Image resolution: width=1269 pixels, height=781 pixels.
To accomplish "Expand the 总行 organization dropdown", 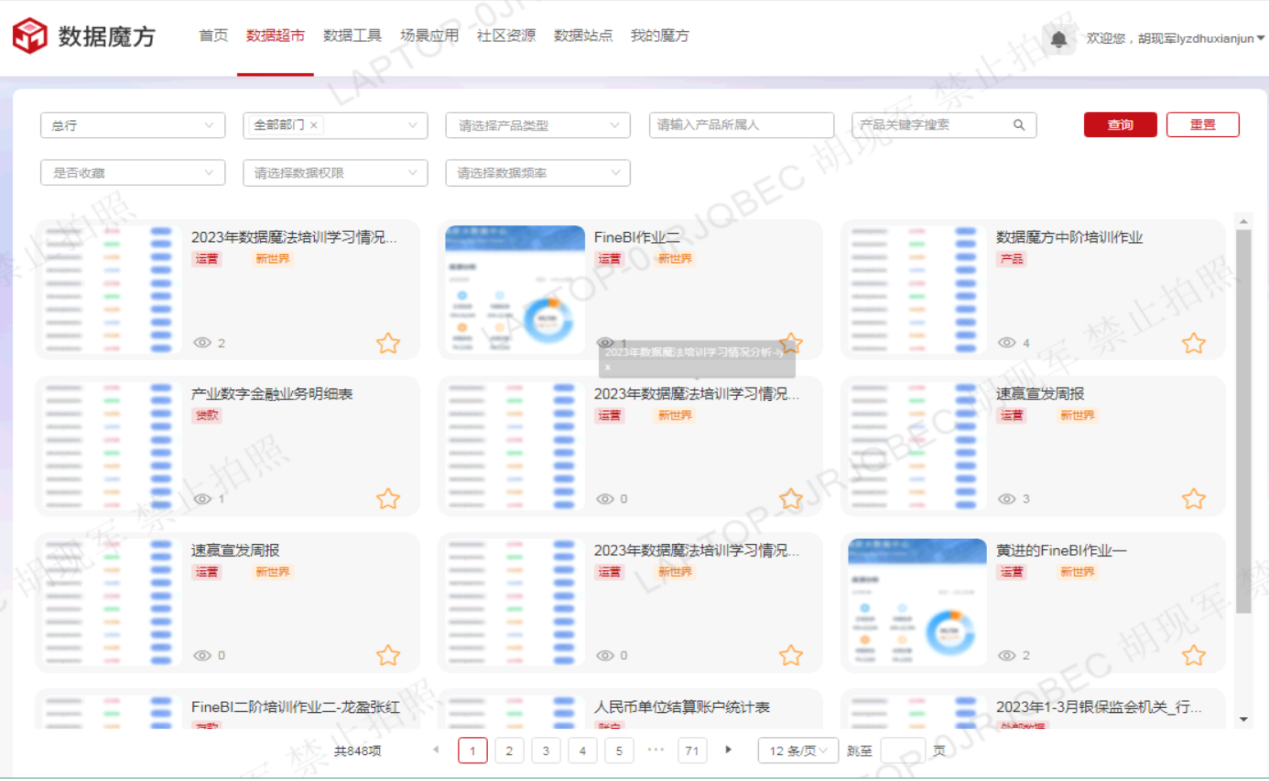I will [133, 125].
